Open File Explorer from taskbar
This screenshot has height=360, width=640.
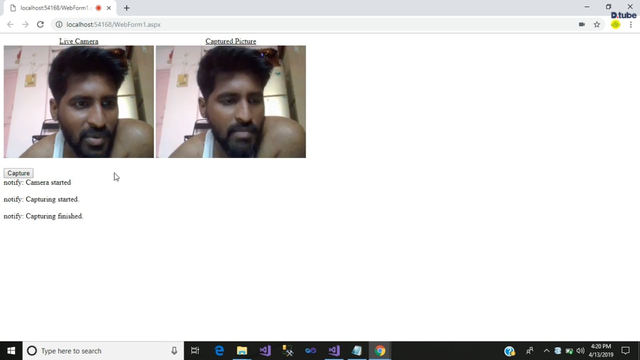242,351
